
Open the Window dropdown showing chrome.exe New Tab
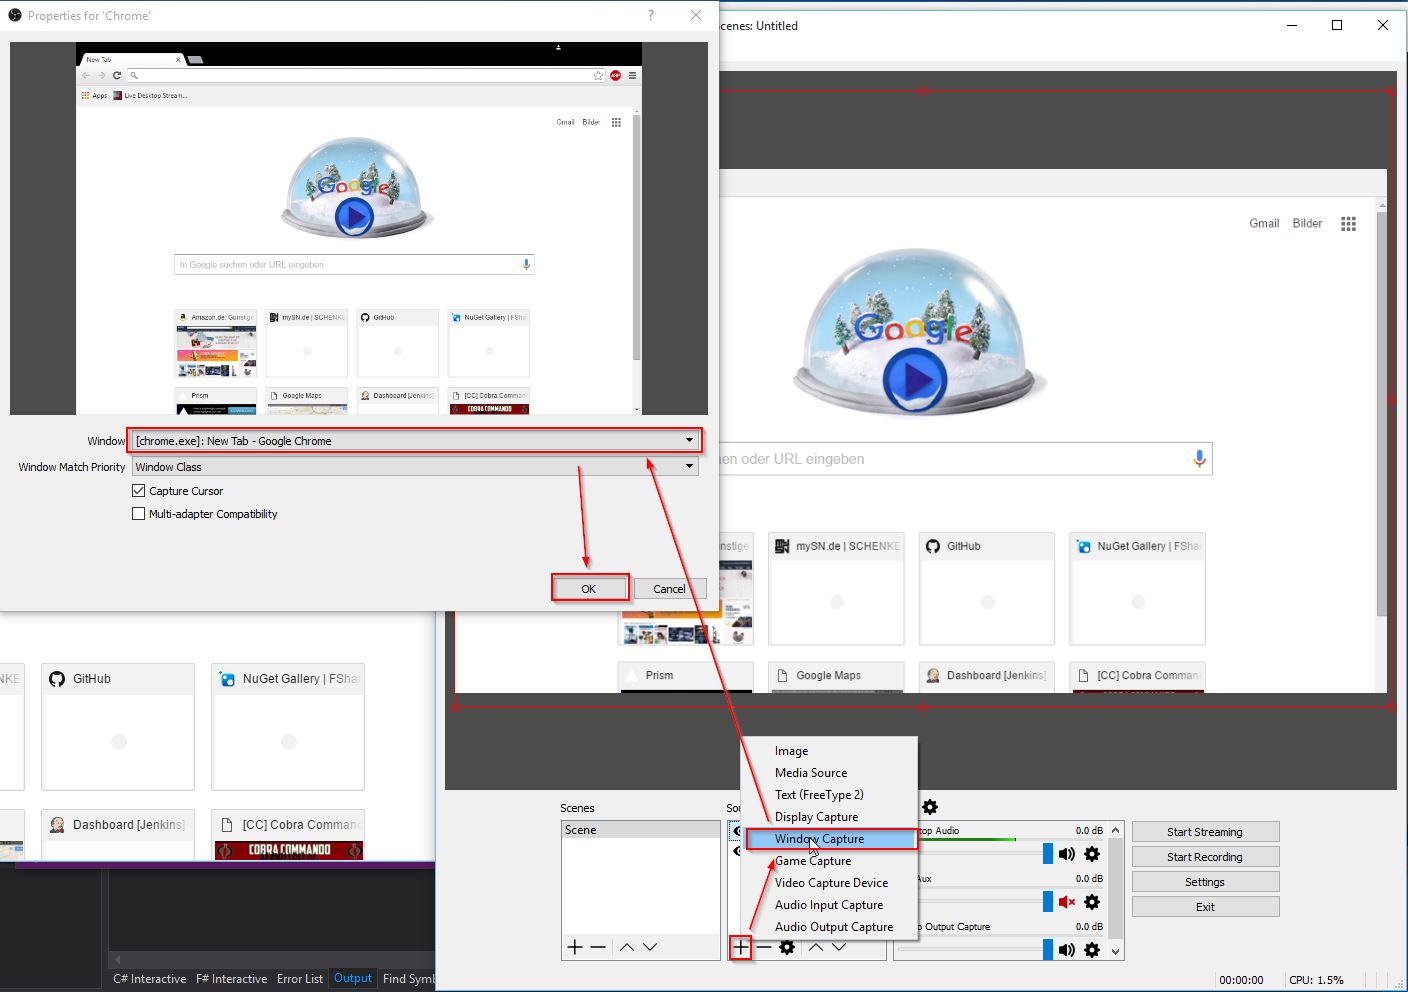click(x=415, y=440)
